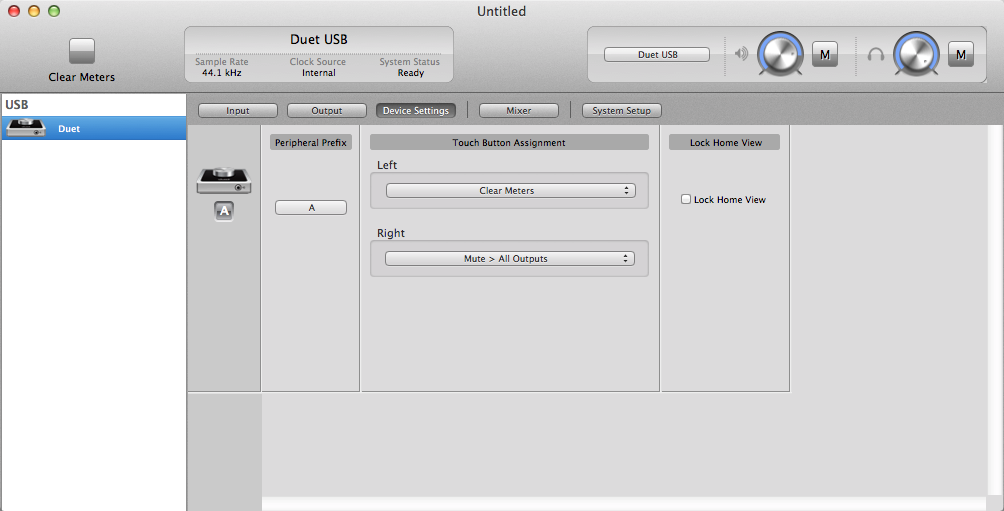Click the System Status Ready value
This screenshot has width=1004, height=511.
(x=410, y=73)
